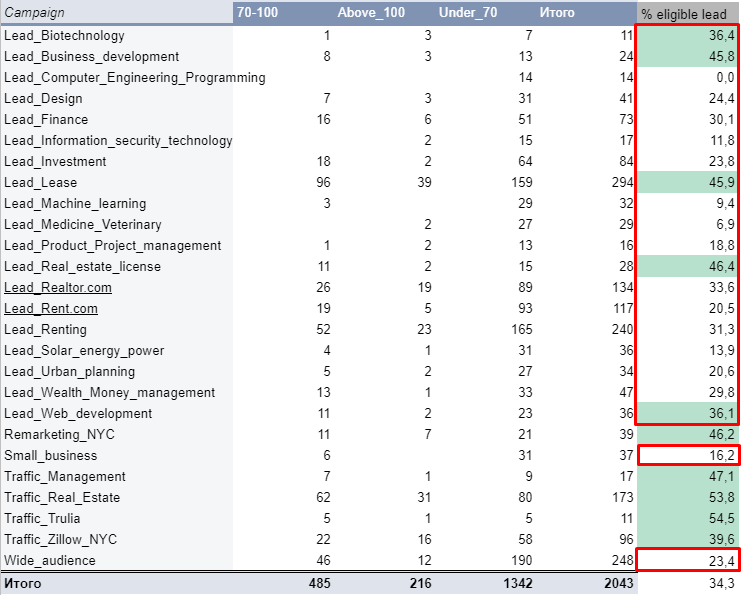Select the 23,4 cell for Wide_audience

coord(688,560)
